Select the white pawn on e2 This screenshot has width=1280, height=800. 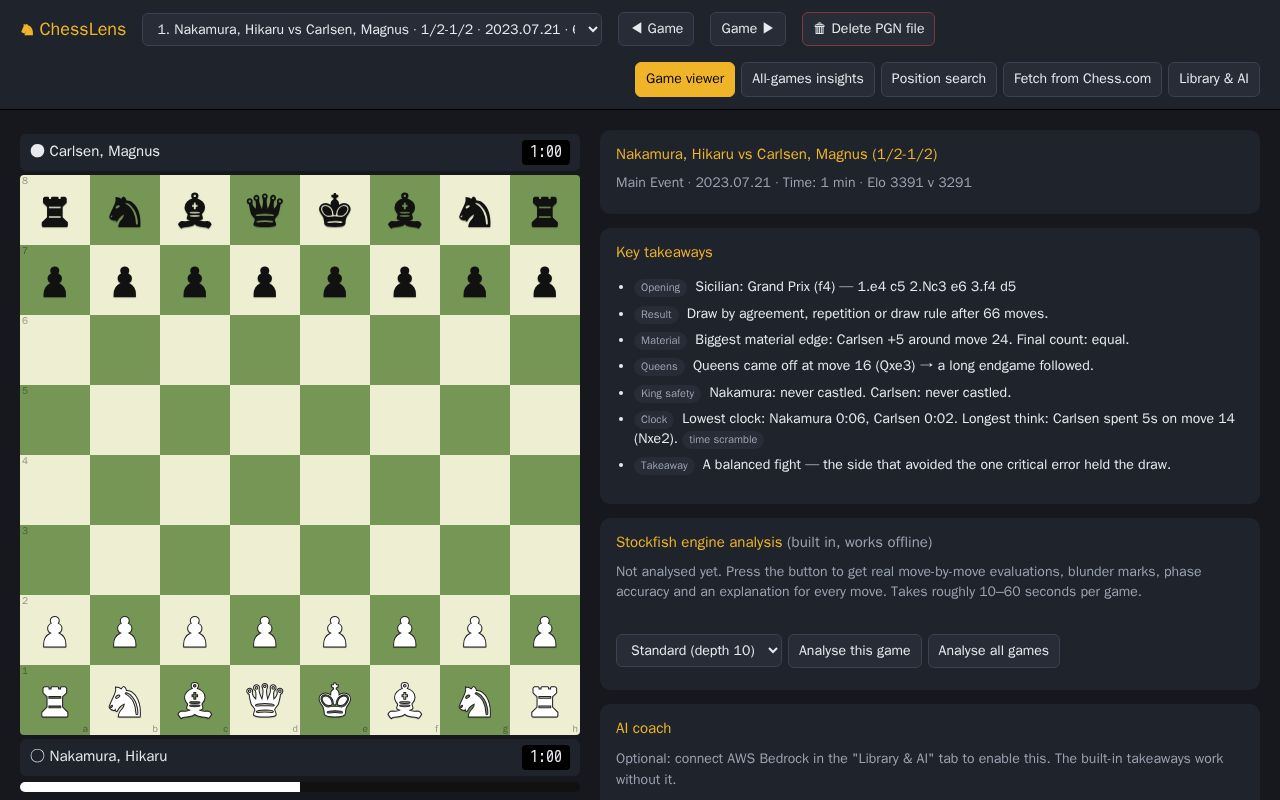click(335, 630)
